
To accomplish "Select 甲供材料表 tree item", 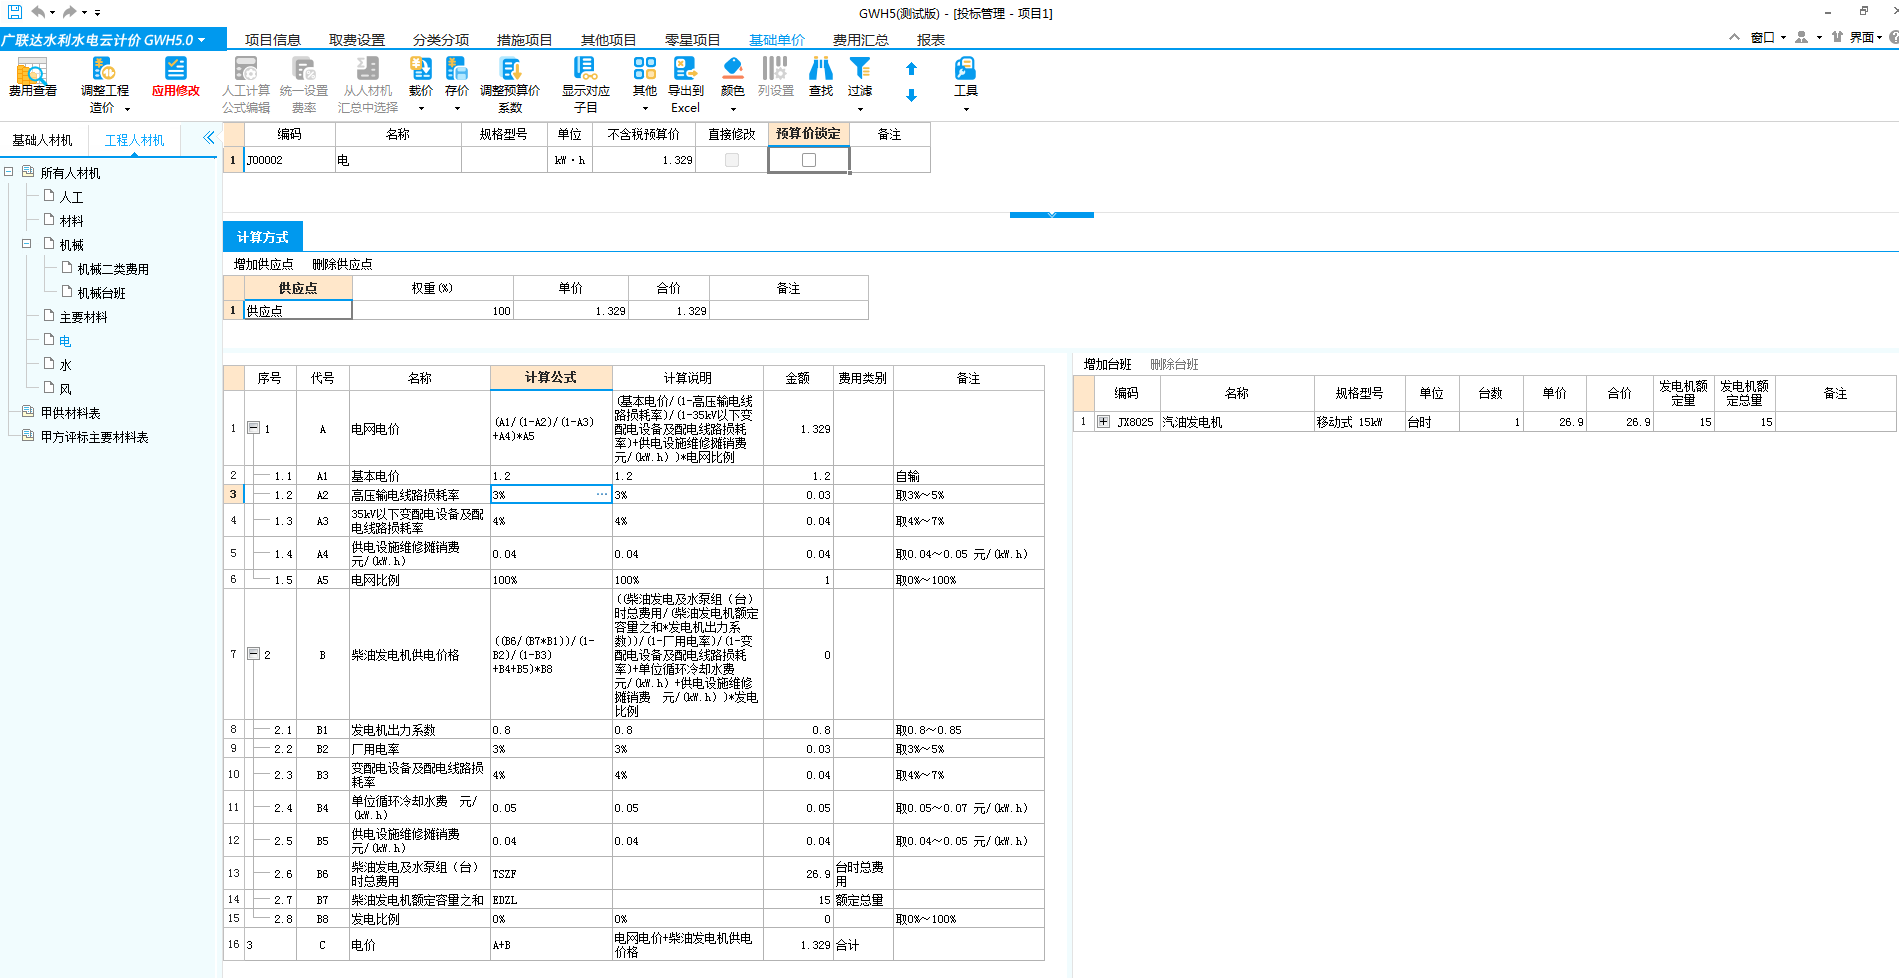I will (x=70, y=413).
